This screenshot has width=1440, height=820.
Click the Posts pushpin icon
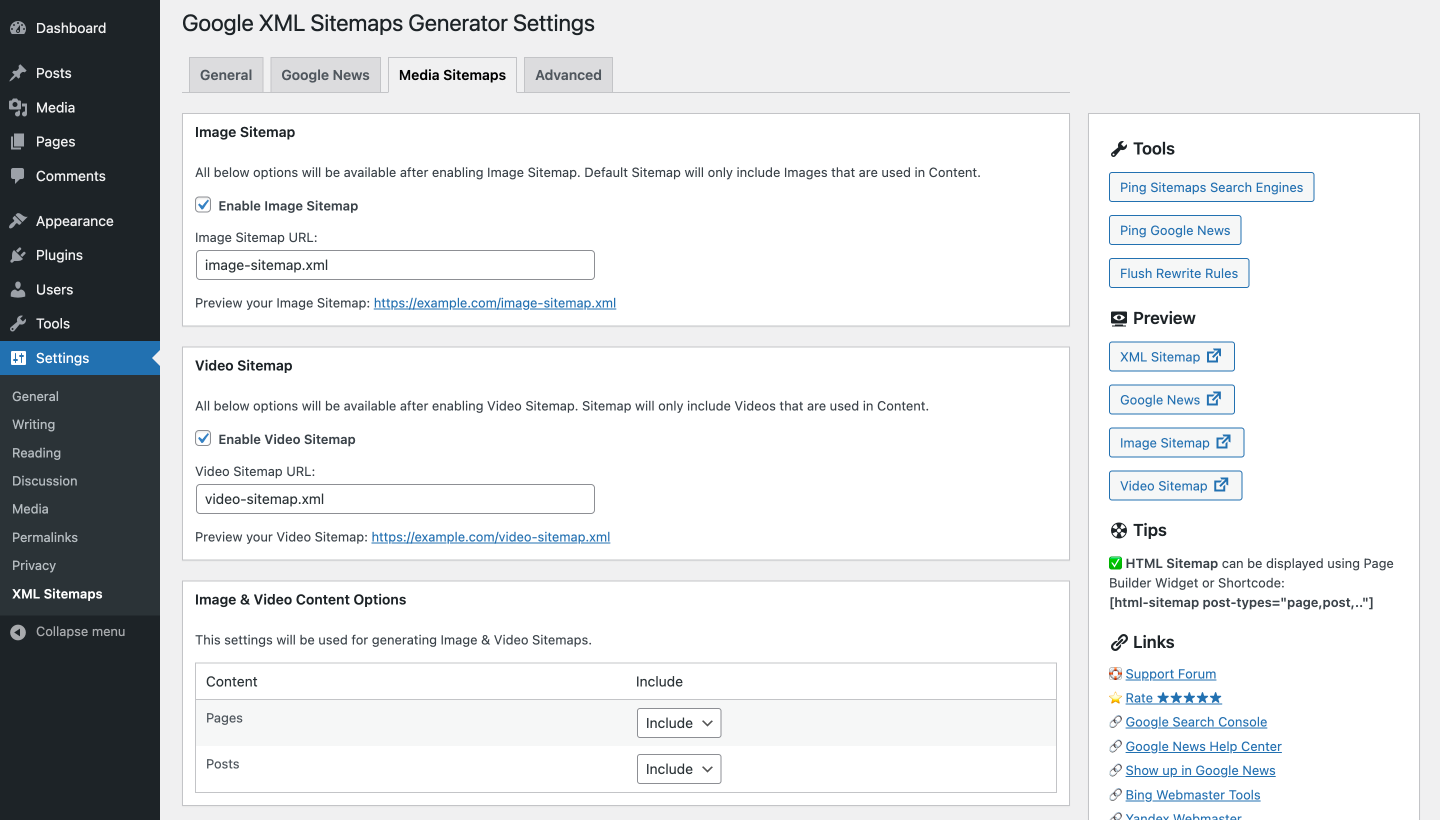click(18, 73)
